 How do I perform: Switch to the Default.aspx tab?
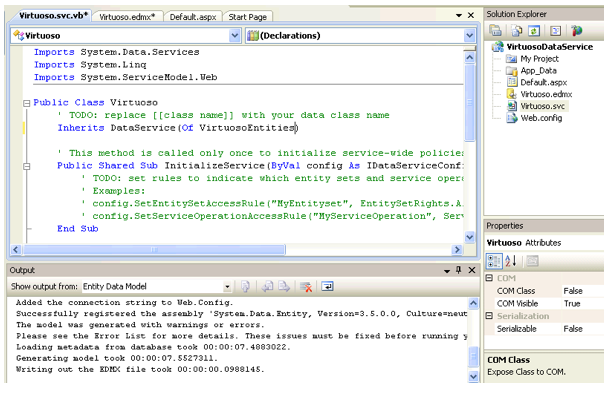coord(192,17)
